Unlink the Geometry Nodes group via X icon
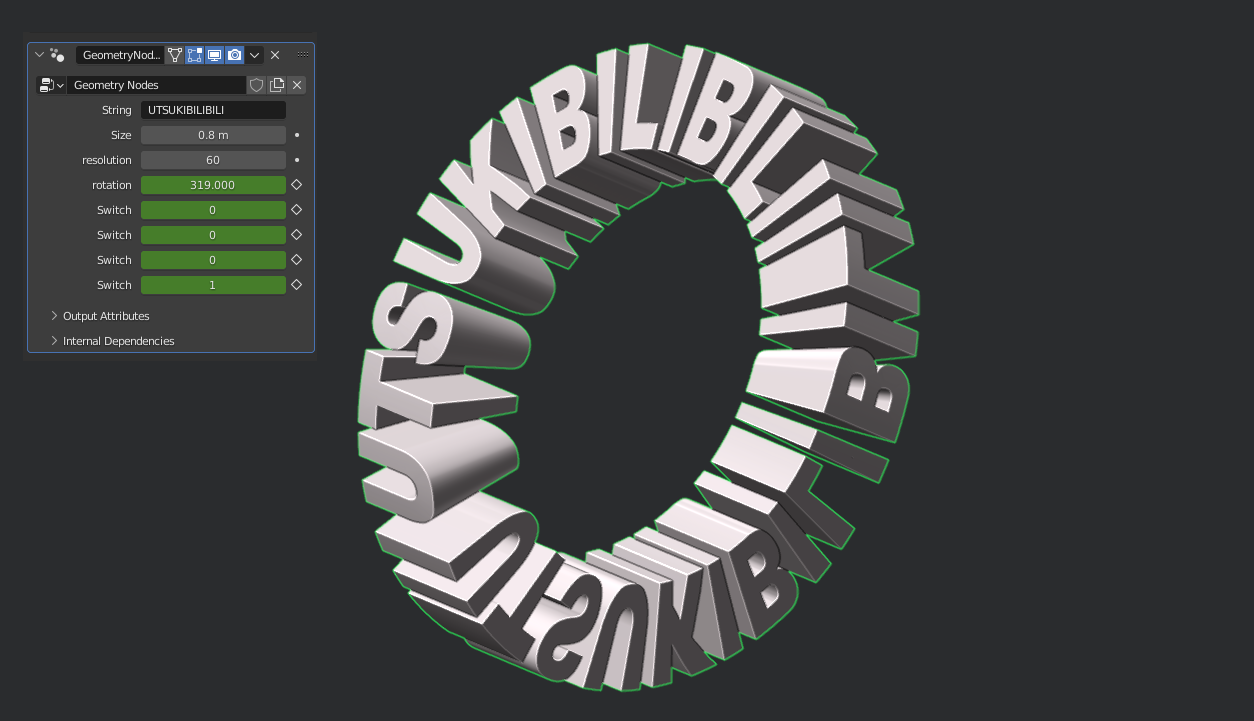Image resolution: width=1254 pixels, height=721 pixels. [295, 85]
